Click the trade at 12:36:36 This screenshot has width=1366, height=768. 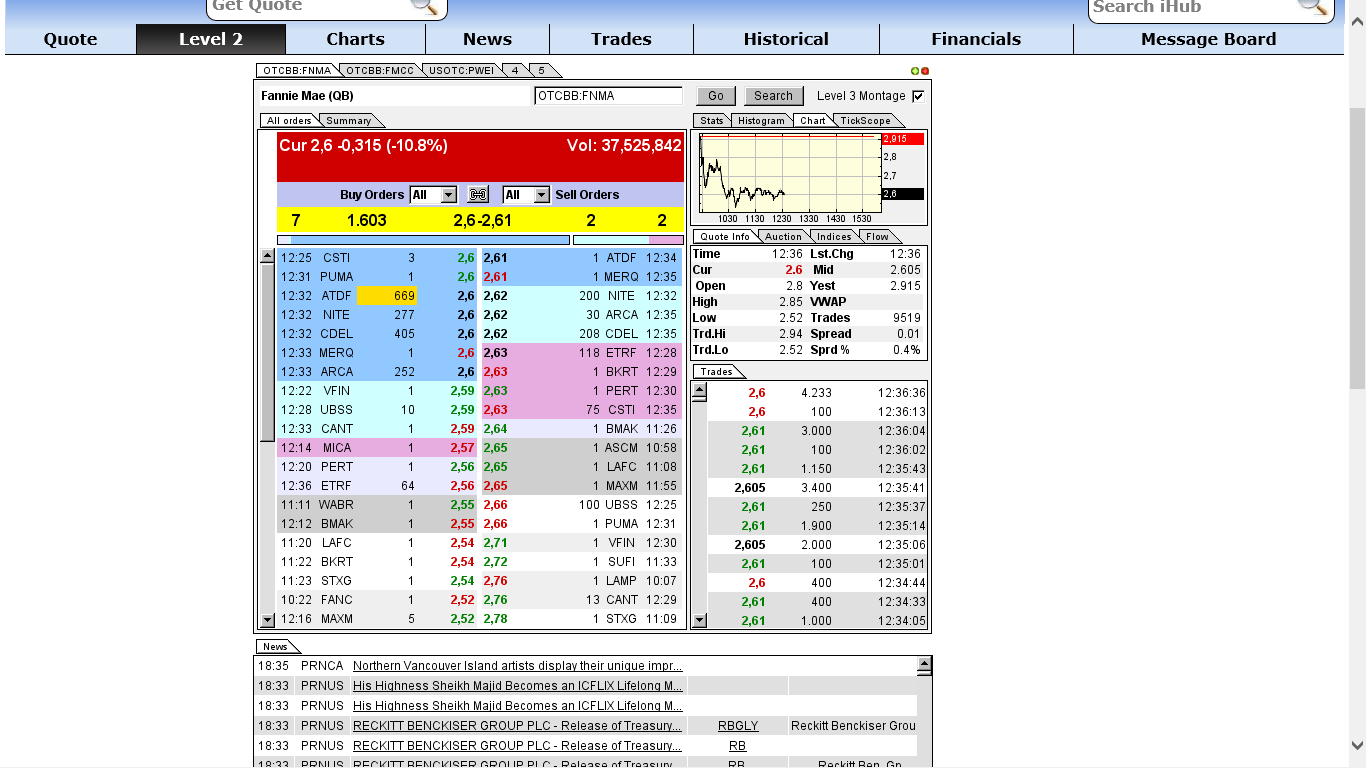tap(818, 393)
